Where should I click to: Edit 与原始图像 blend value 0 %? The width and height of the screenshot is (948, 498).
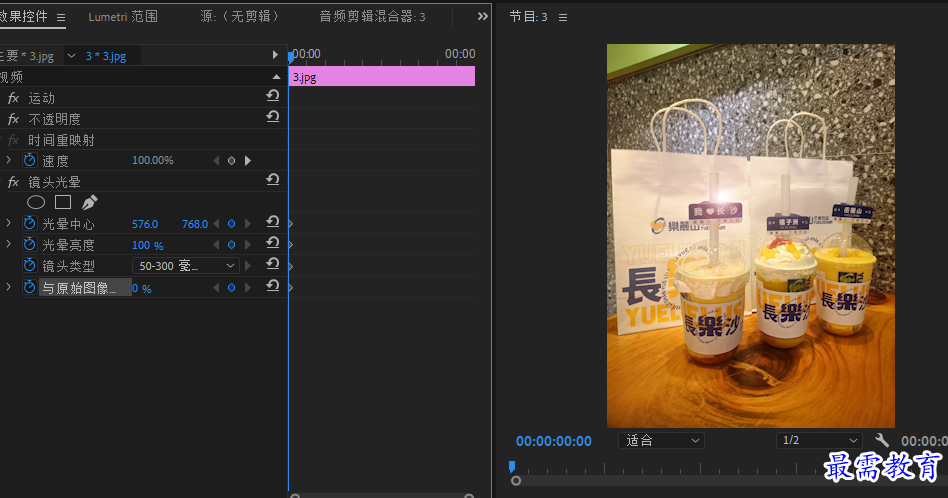click(x=142, y=289)
